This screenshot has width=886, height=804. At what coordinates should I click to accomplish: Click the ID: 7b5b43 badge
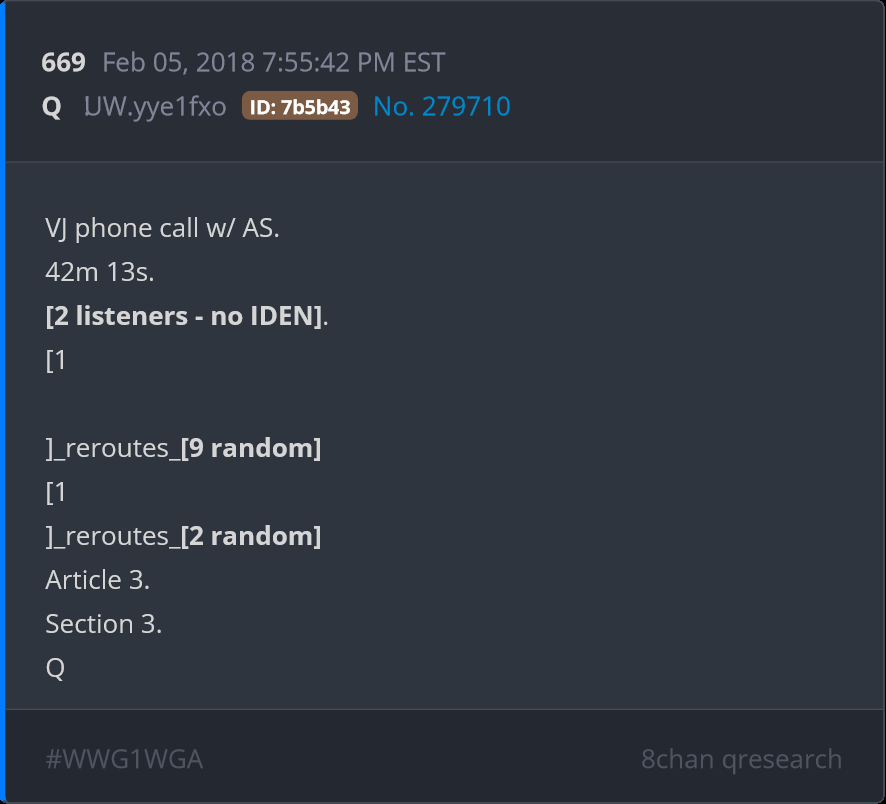(x=299, y=107)
